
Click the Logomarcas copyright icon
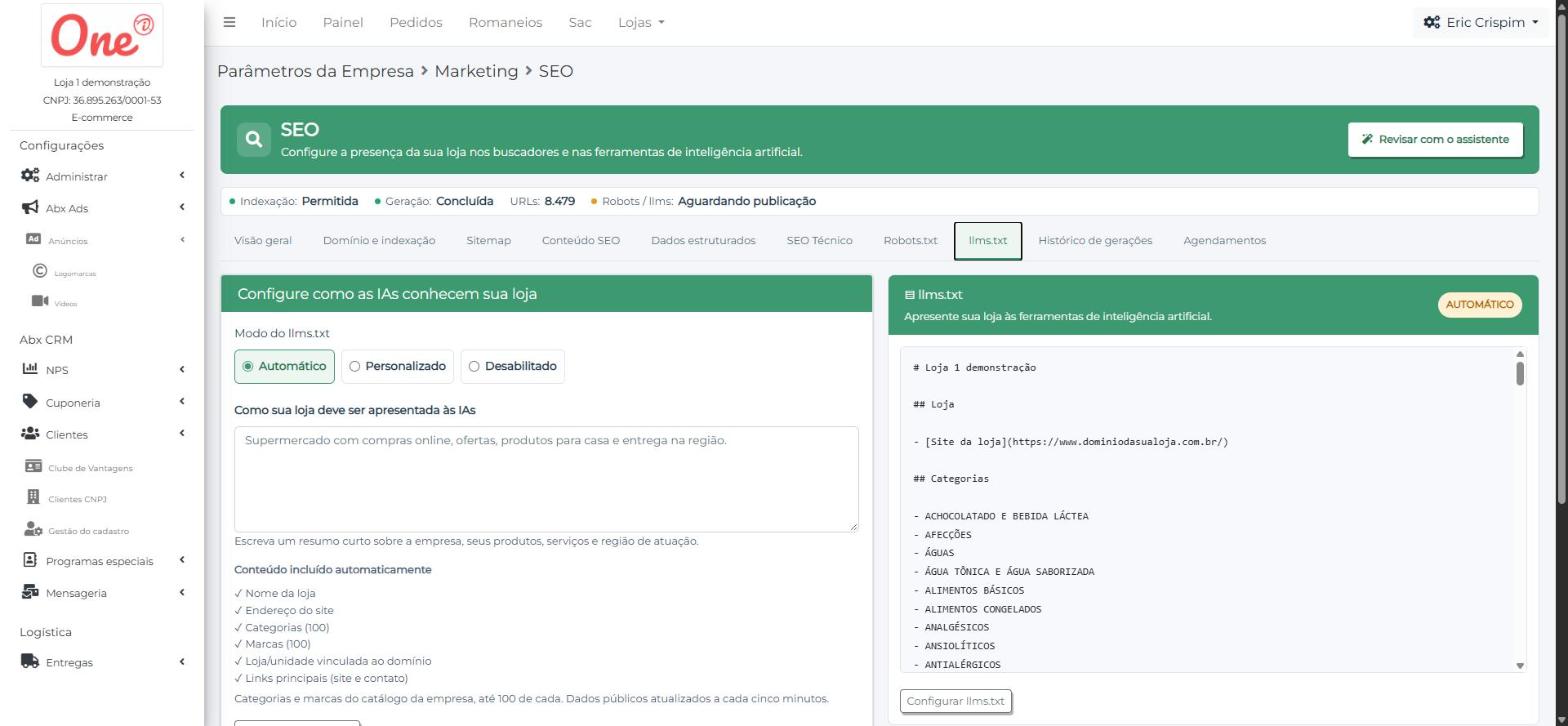[x=40, y=271]
